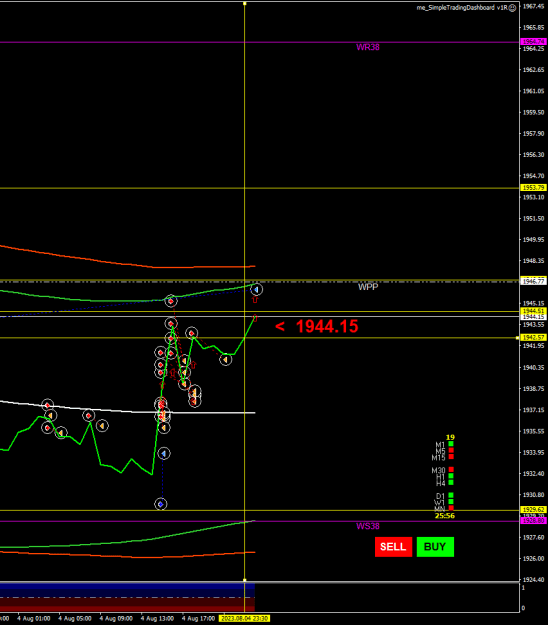Click the 2023.08.04 23:30 crosshair date label
548x625 pixels.
point(244,618)
